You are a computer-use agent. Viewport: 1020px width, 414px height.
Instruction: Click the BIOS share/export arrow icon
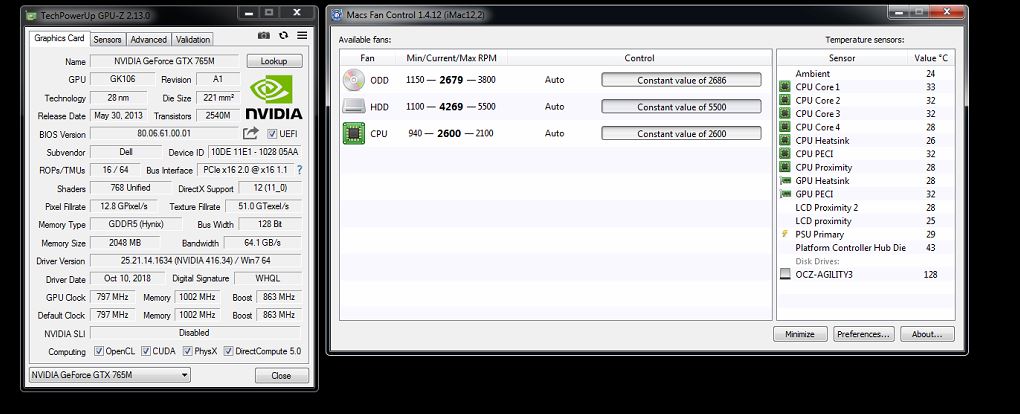point(251,133)
